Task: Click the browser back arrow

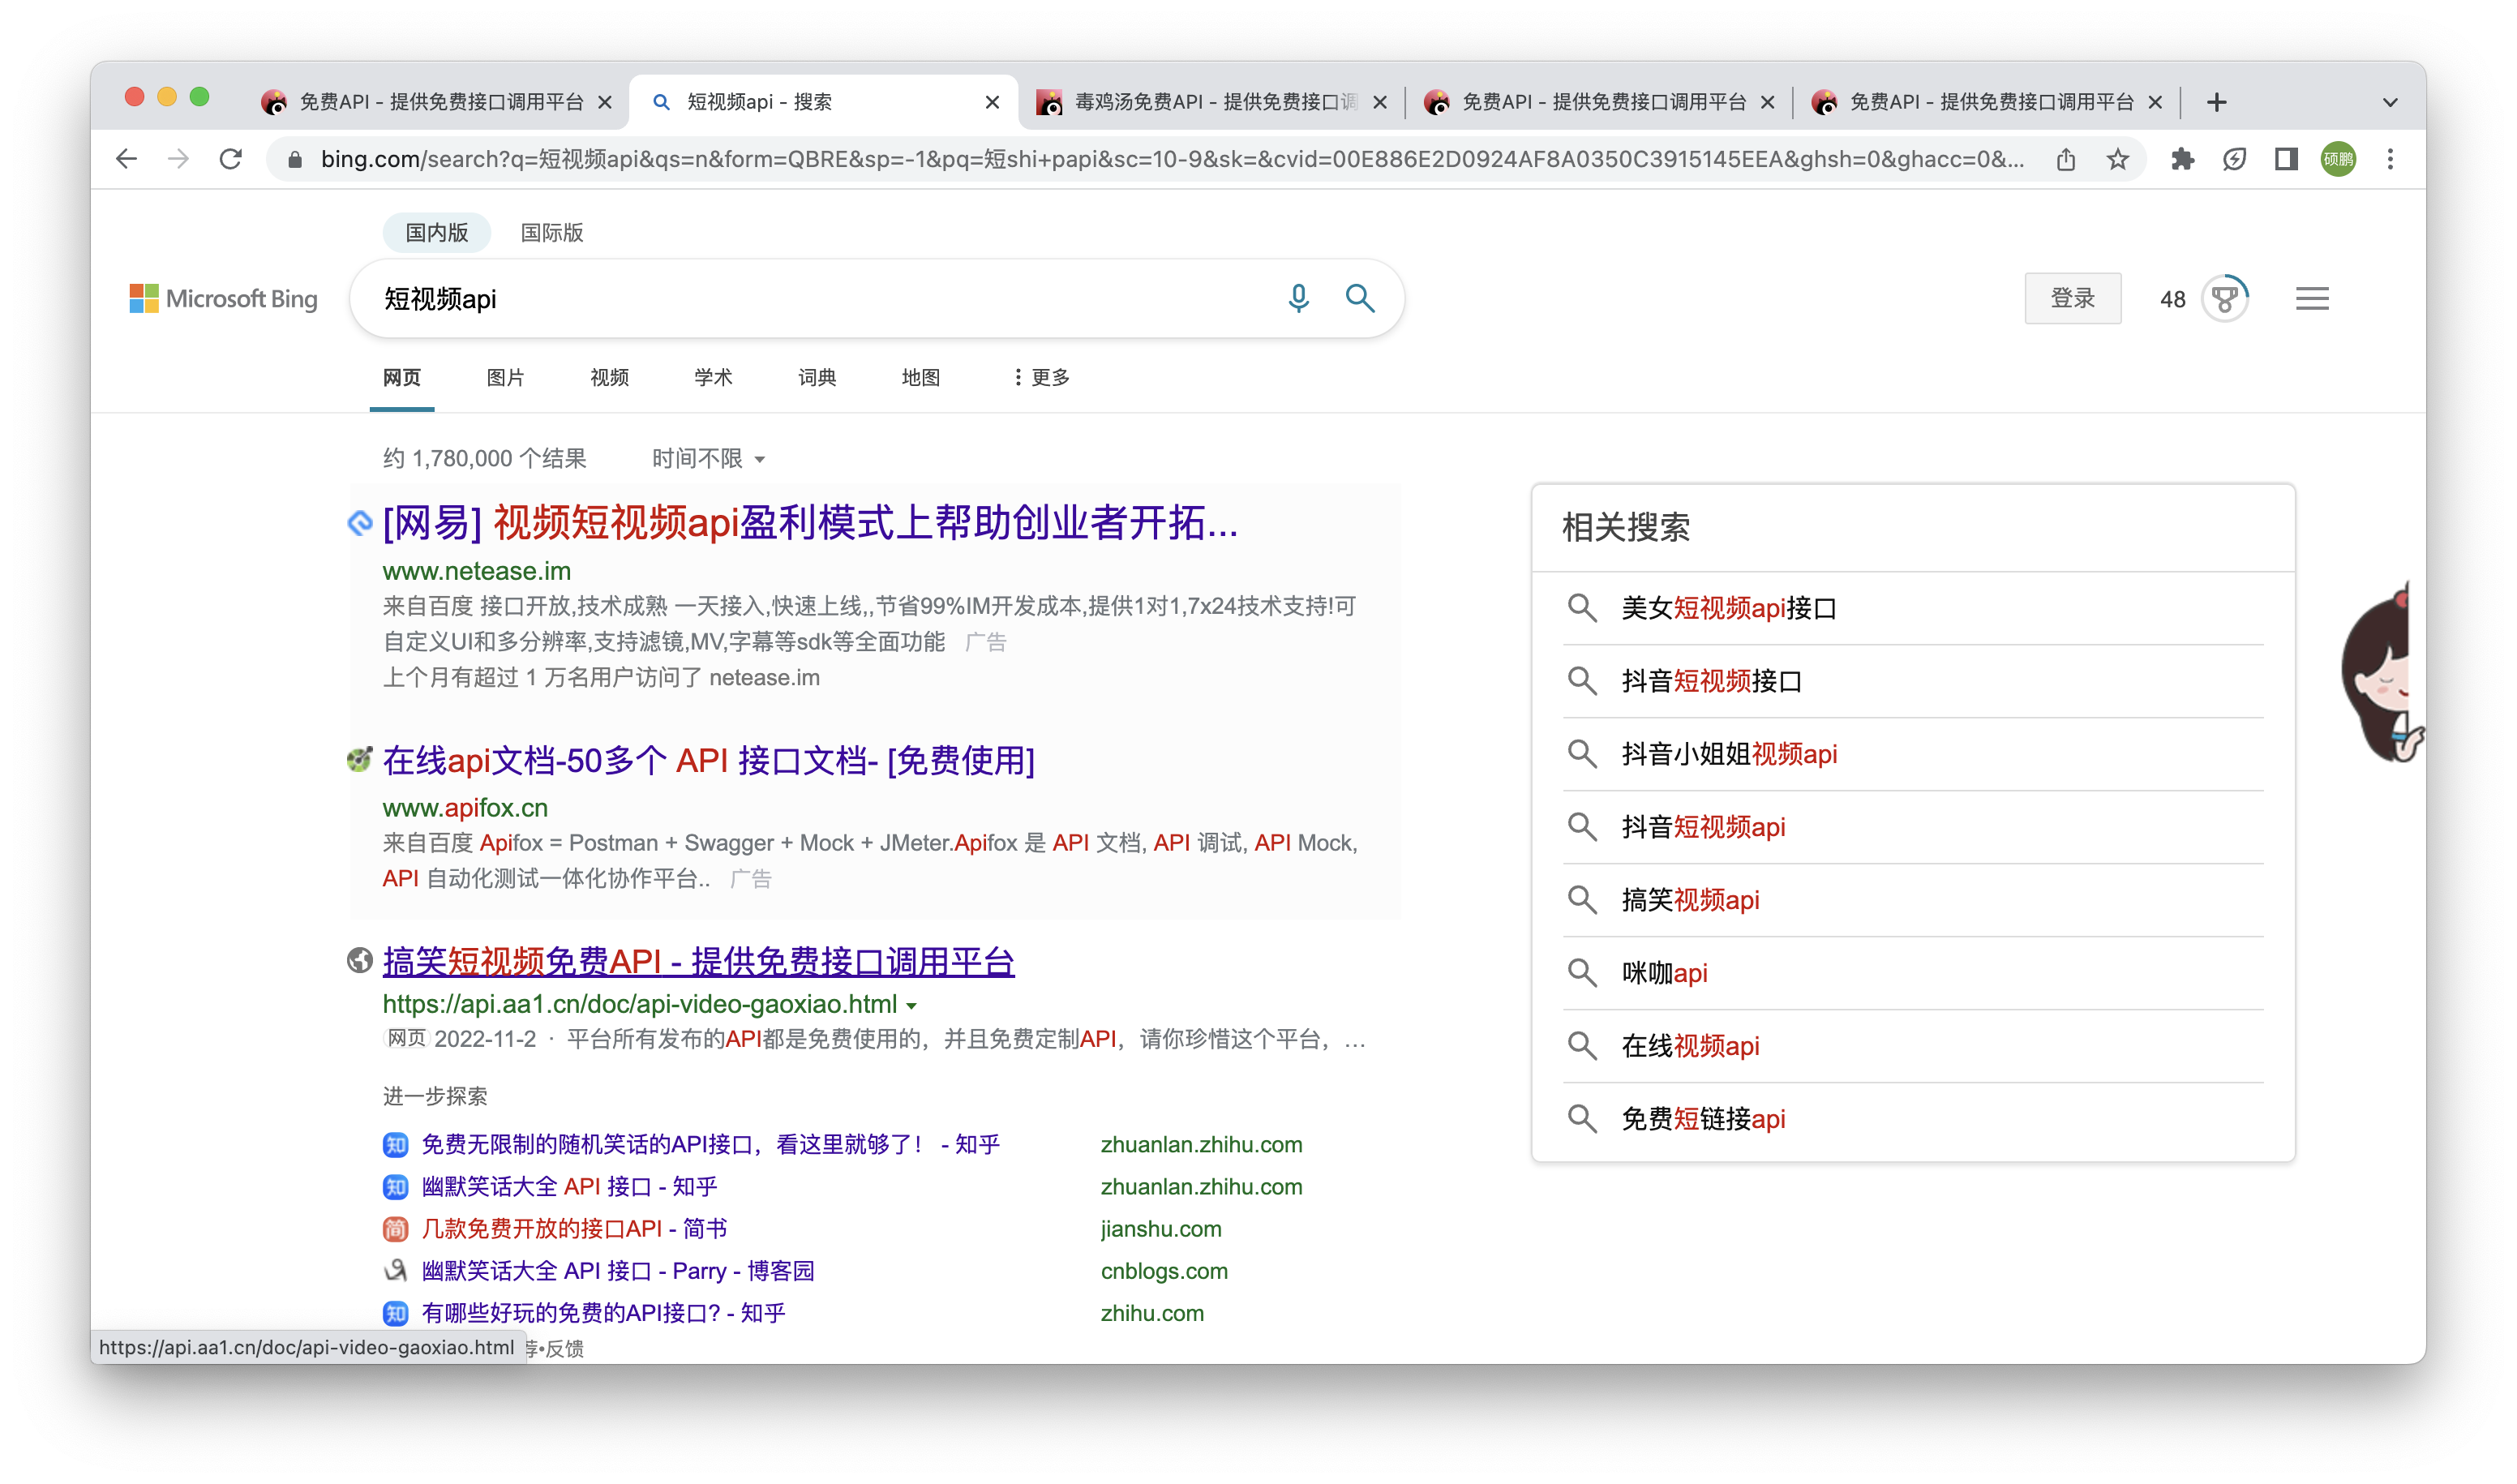Action: [126, 159]
